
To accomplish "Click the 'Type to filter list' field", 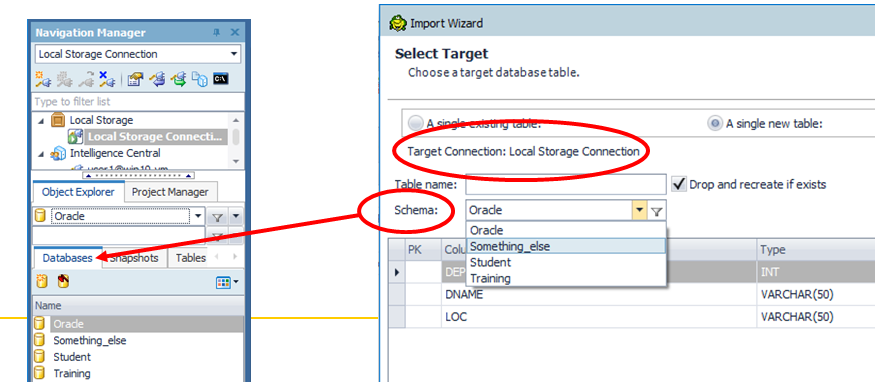I will [x=138, y=101].
